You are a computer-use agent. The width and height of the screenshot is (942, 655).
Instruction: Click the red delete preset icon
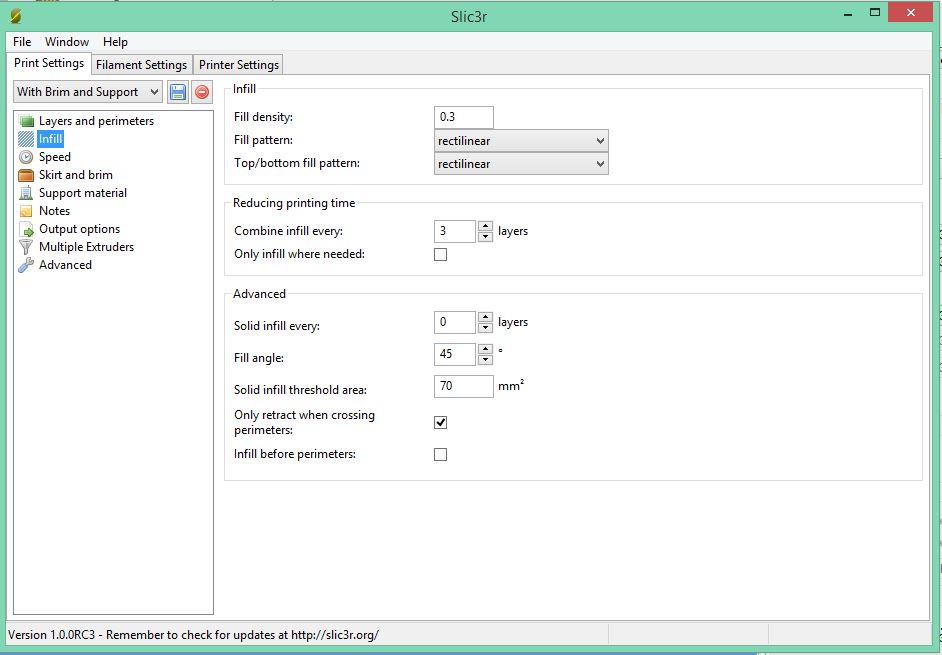(x=202, y=92)
